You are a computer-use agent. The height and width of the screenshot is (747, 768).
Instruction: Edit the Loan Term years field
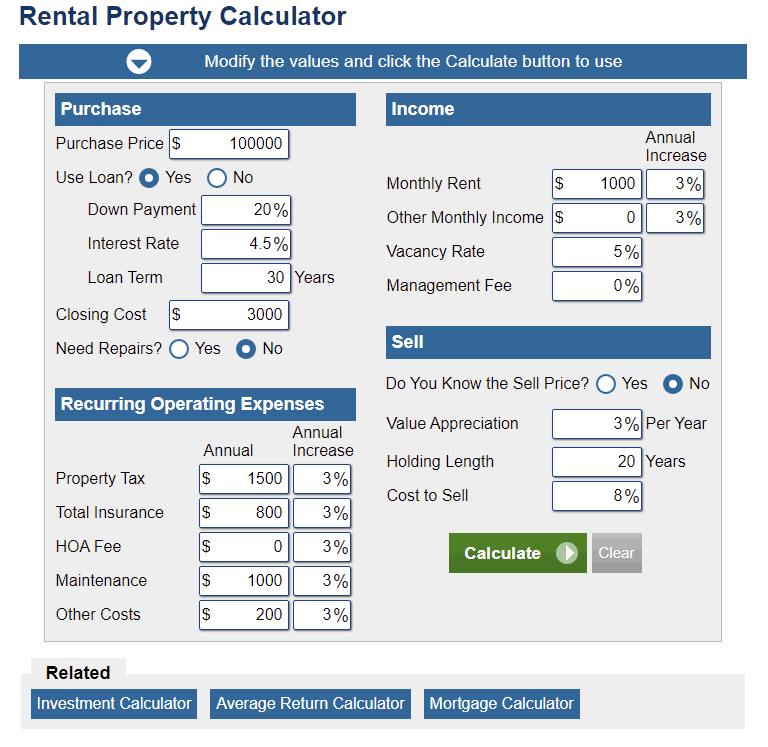coord(245,278)
